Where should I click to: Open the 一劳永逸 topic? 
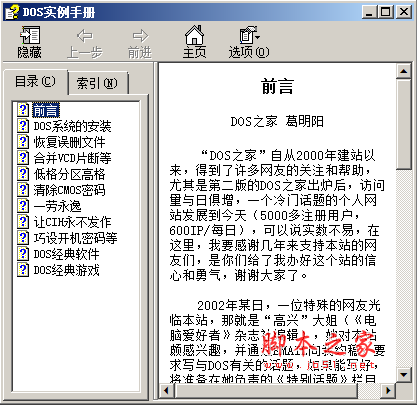click(57, 206)
